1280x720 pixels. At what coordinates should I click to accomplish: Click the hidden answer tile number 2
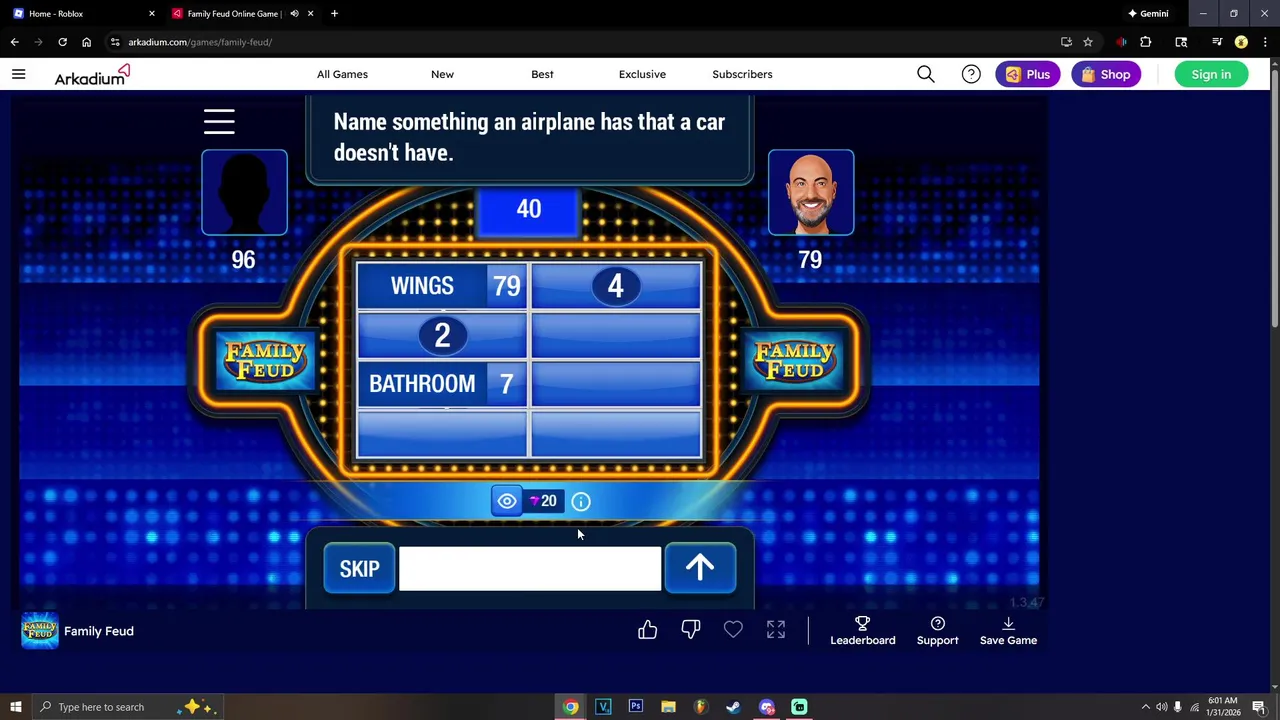click(442, 335)
